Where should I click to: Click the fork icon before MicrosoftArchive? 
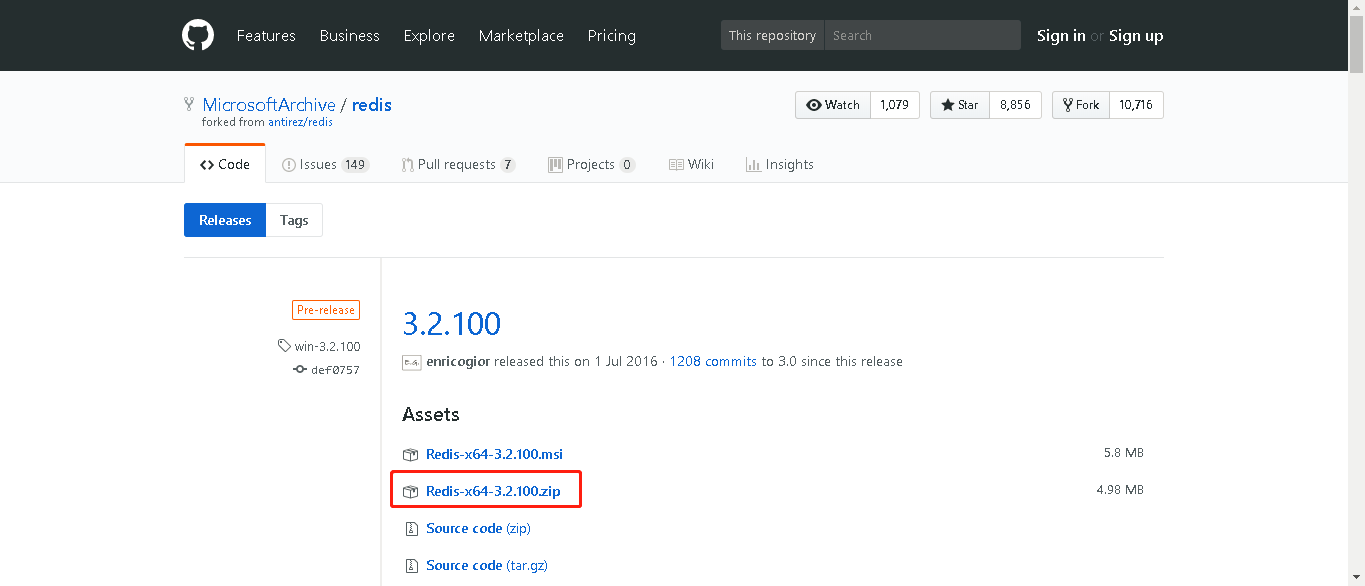click(x=189, y=104)
